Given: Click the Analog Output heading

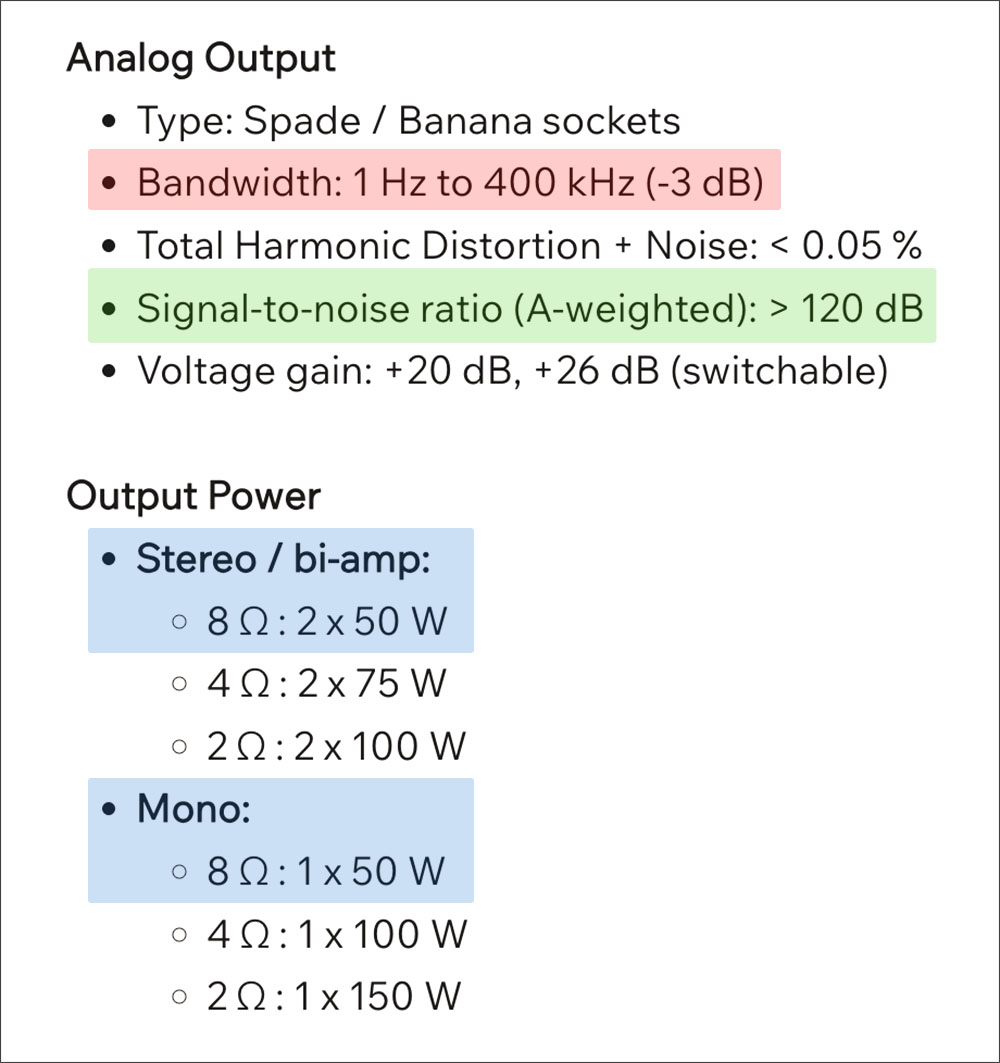Looking at the screenshot, I should click(x=201, y=59).
